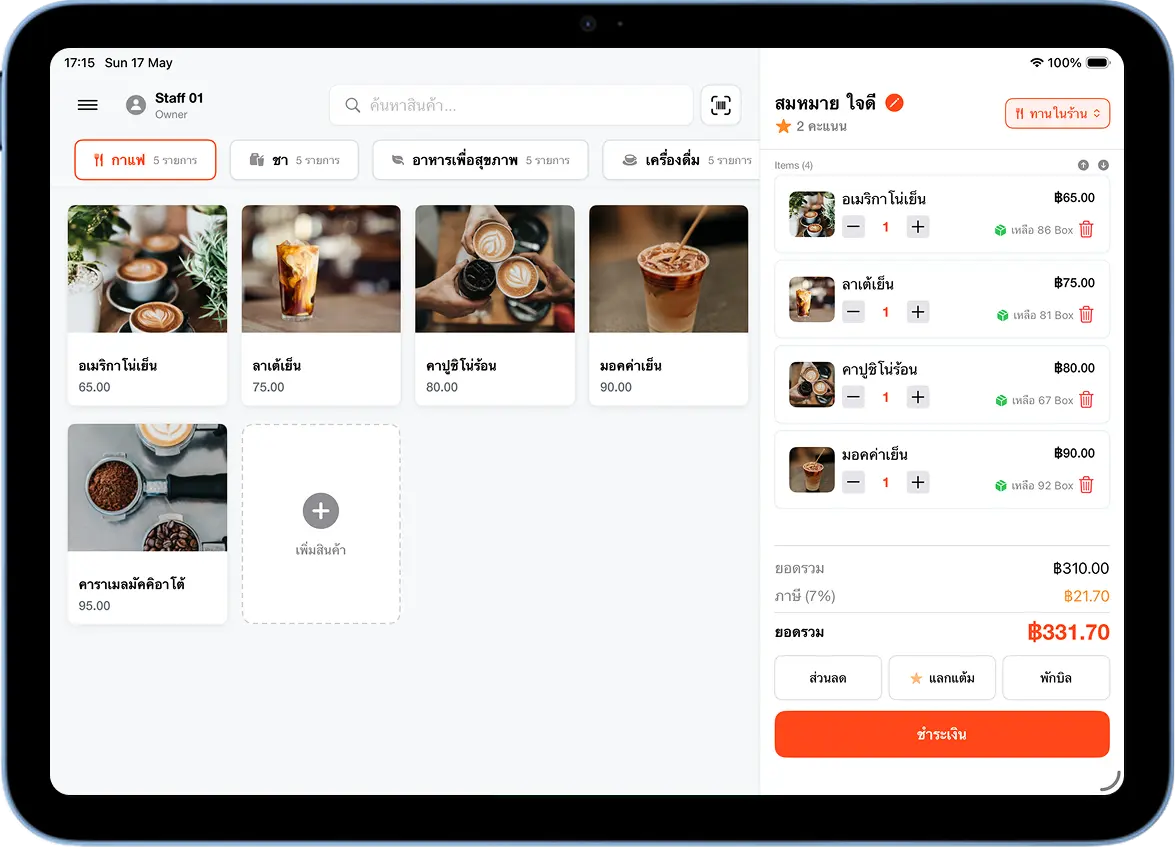Delete มอคค่าเย็น from the cart
The image size is (1175, 847).
(1086, 485)
